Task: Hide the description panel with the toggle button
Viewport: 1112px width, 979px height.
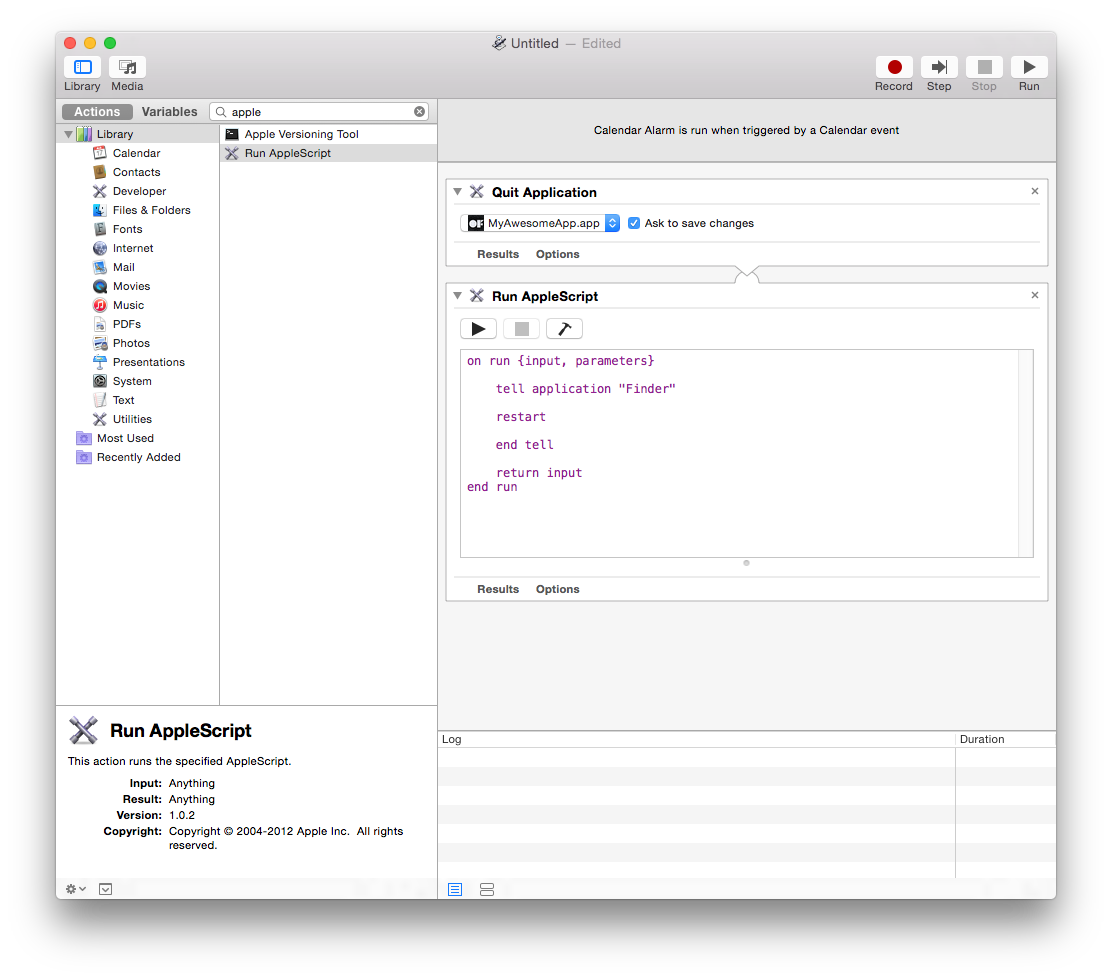Action: tap(106, 890)
